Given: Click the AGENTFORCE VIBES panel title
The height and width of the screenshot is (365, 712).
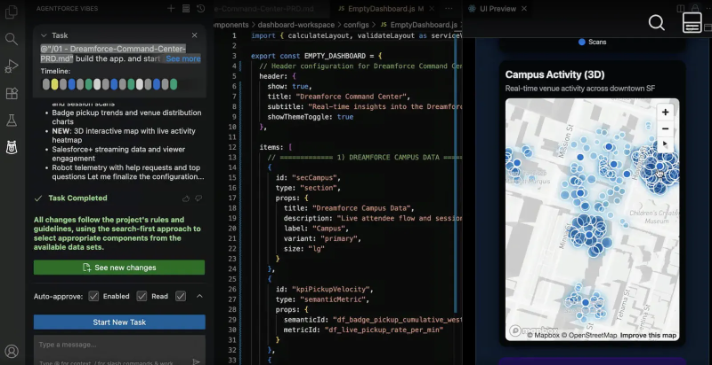Looking at the screenshot, I should (x=67, y=9).
